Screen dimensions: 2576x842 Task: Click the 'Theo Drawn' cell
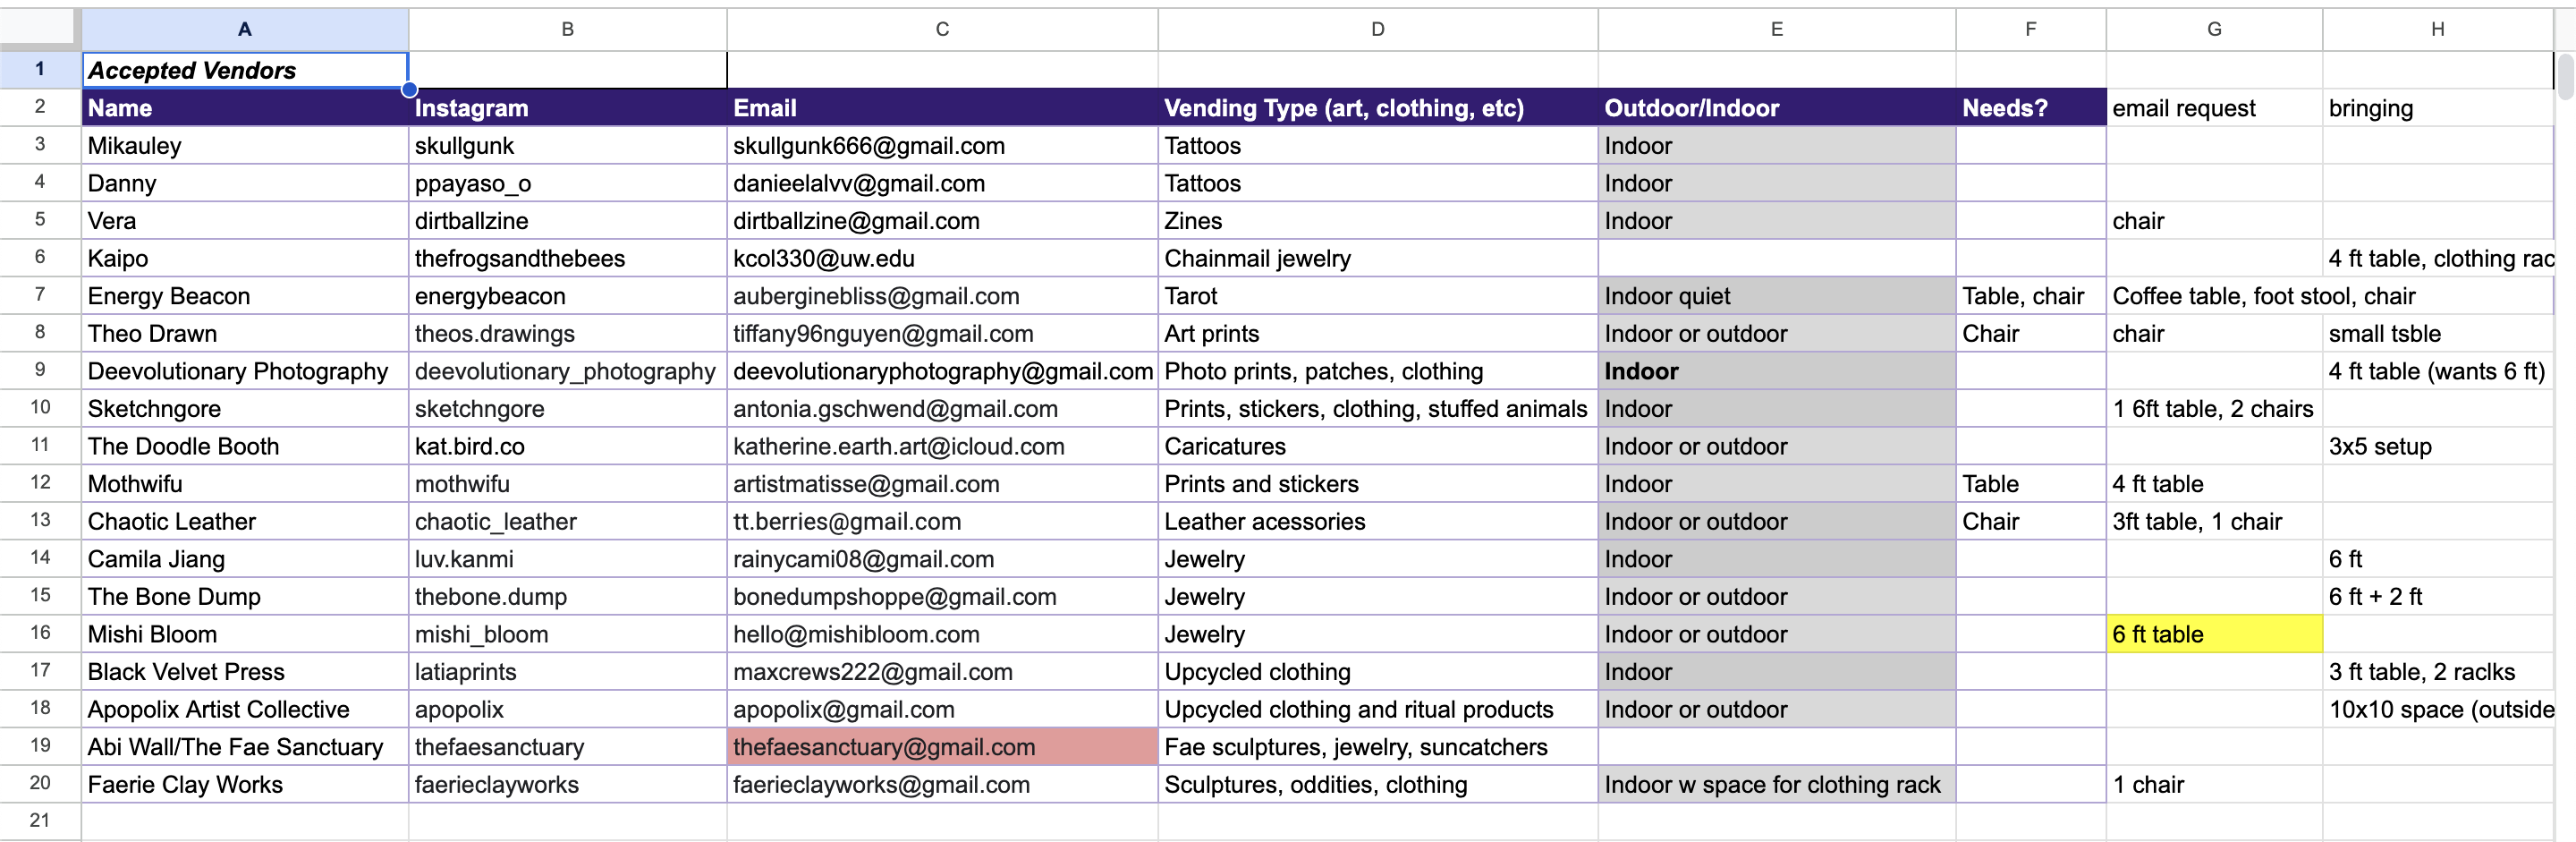click(x=245, y=333)
